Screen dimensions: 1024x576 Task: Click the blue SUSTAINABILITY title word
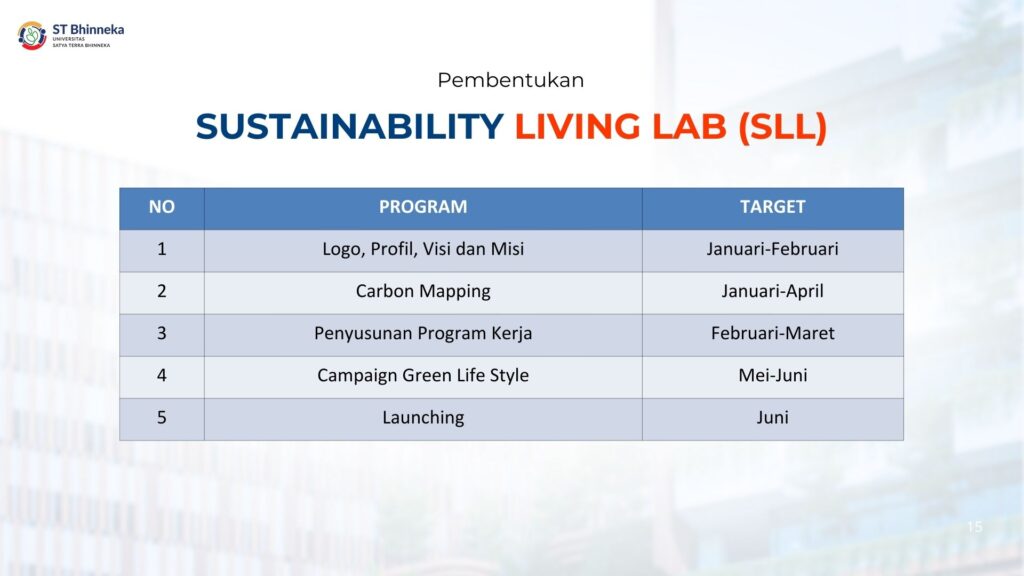pyautogui.click(x=349, y=127)
